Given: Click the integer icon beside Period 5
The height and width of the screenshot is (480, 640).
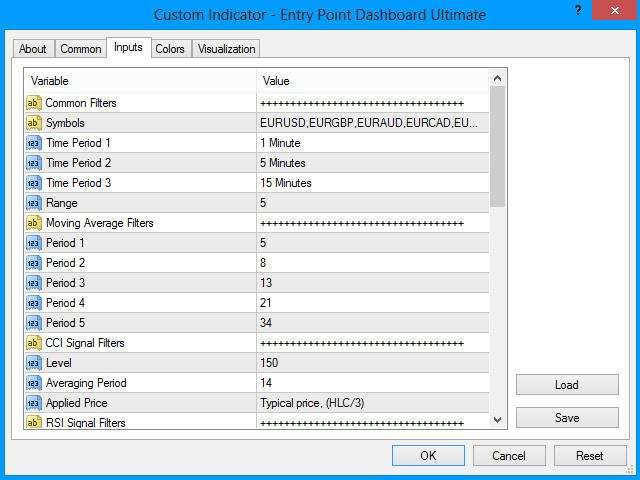Looking at the screenshot, I should pyautogui.click(x=34, y=323).
